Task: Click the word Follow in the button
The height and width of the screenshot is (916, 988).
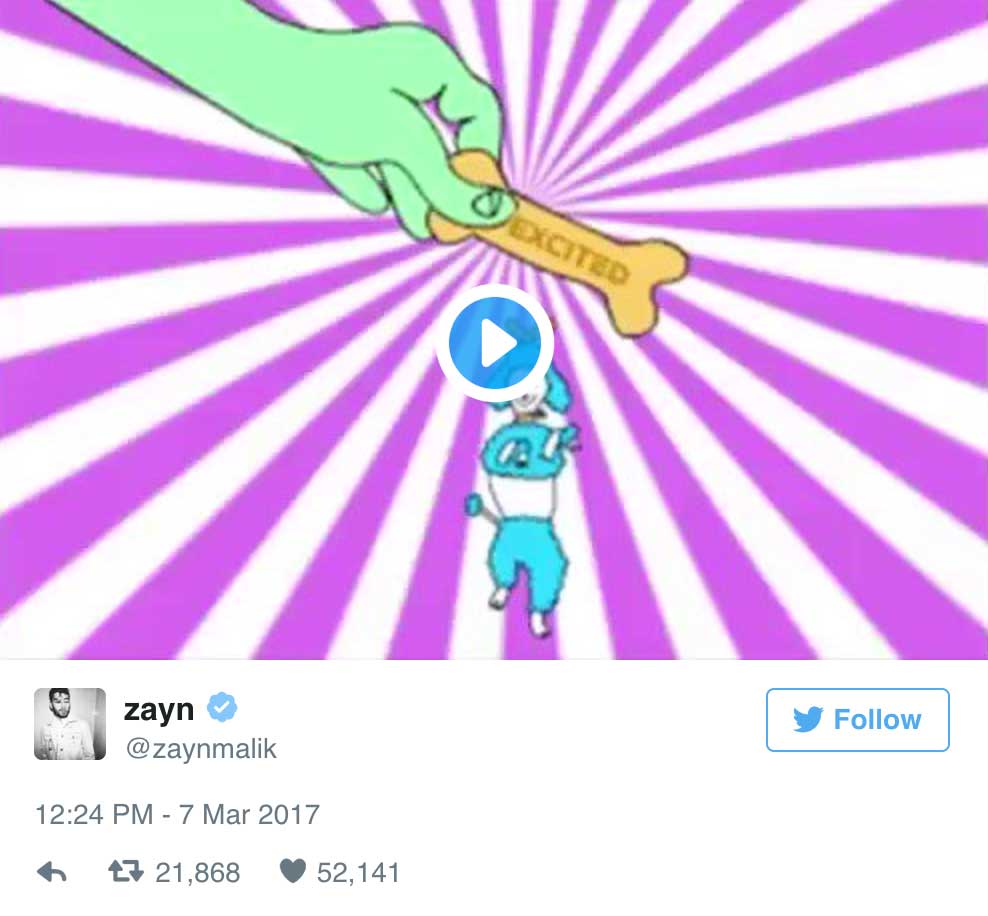Action: point(877,719)
